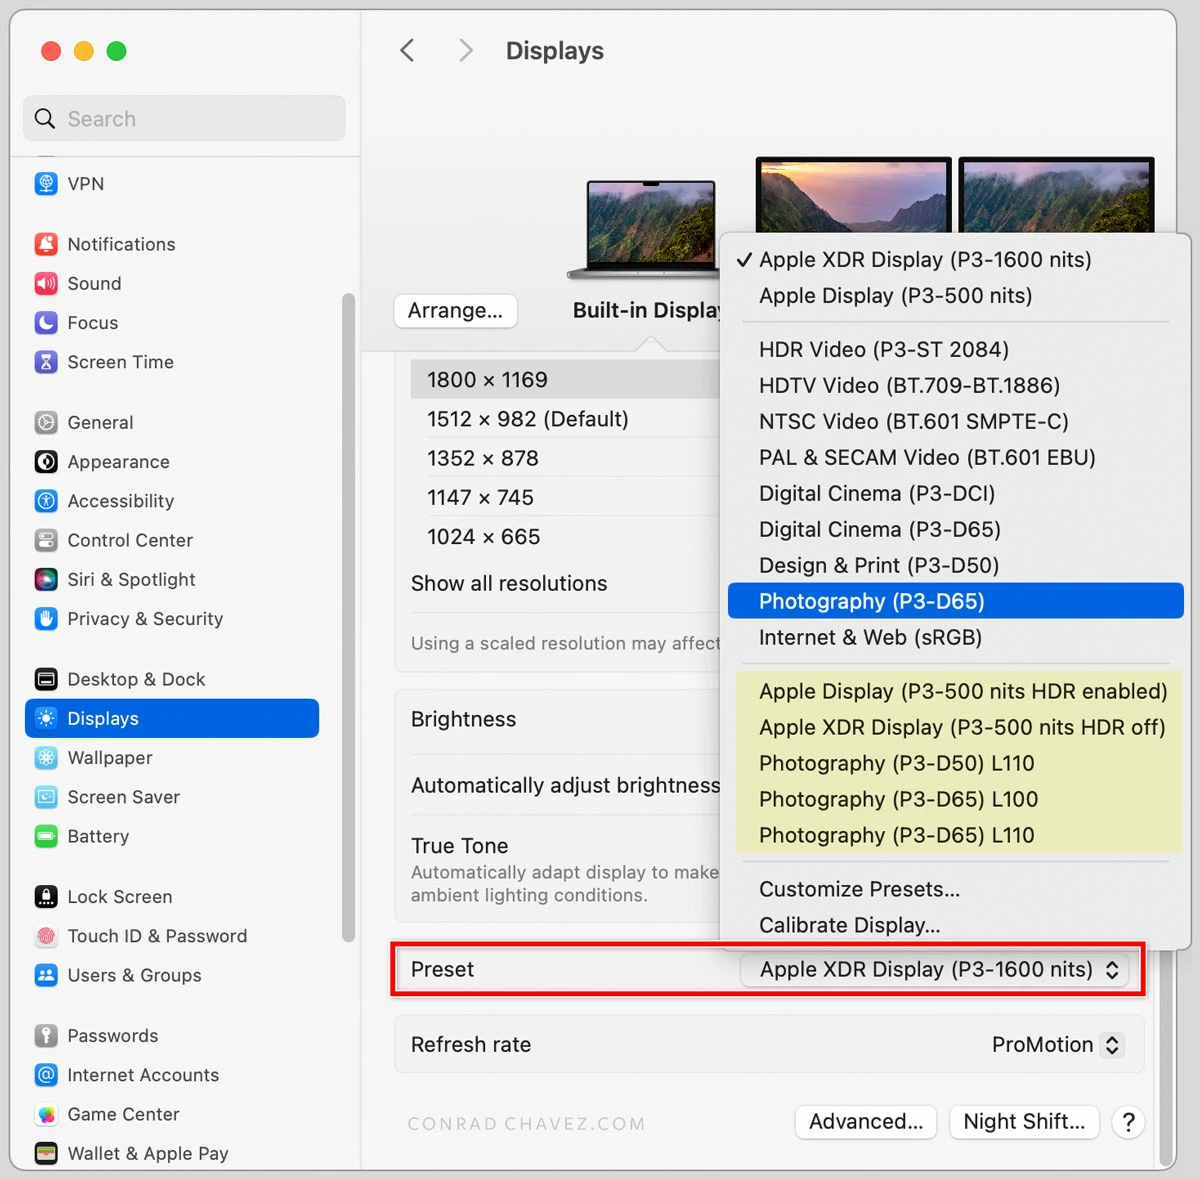Click the Search field in sidebar

pyautogui.click(x=184, y=119)
